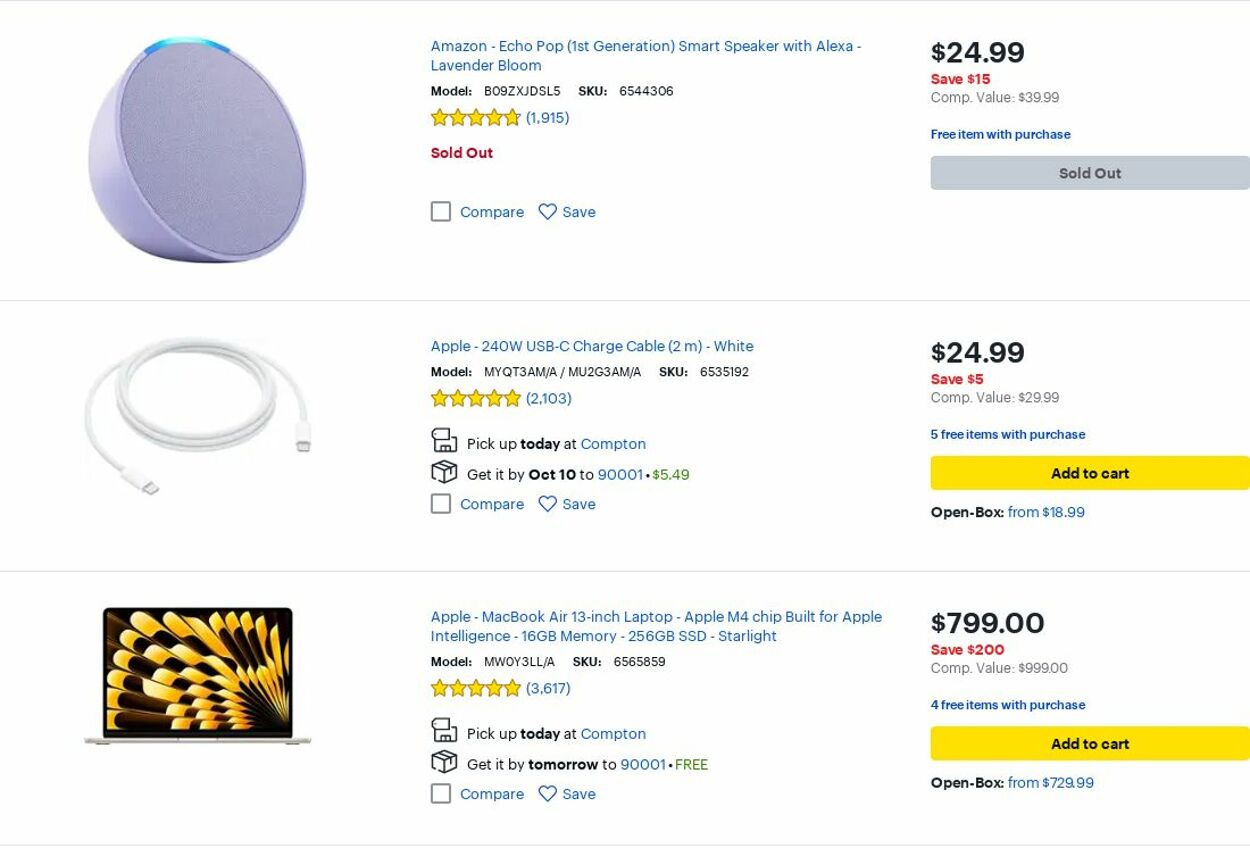Viewport: 1250px width, 848px height.
Task: Click the 5 free items with purchase link
Action: (1007, 435)
